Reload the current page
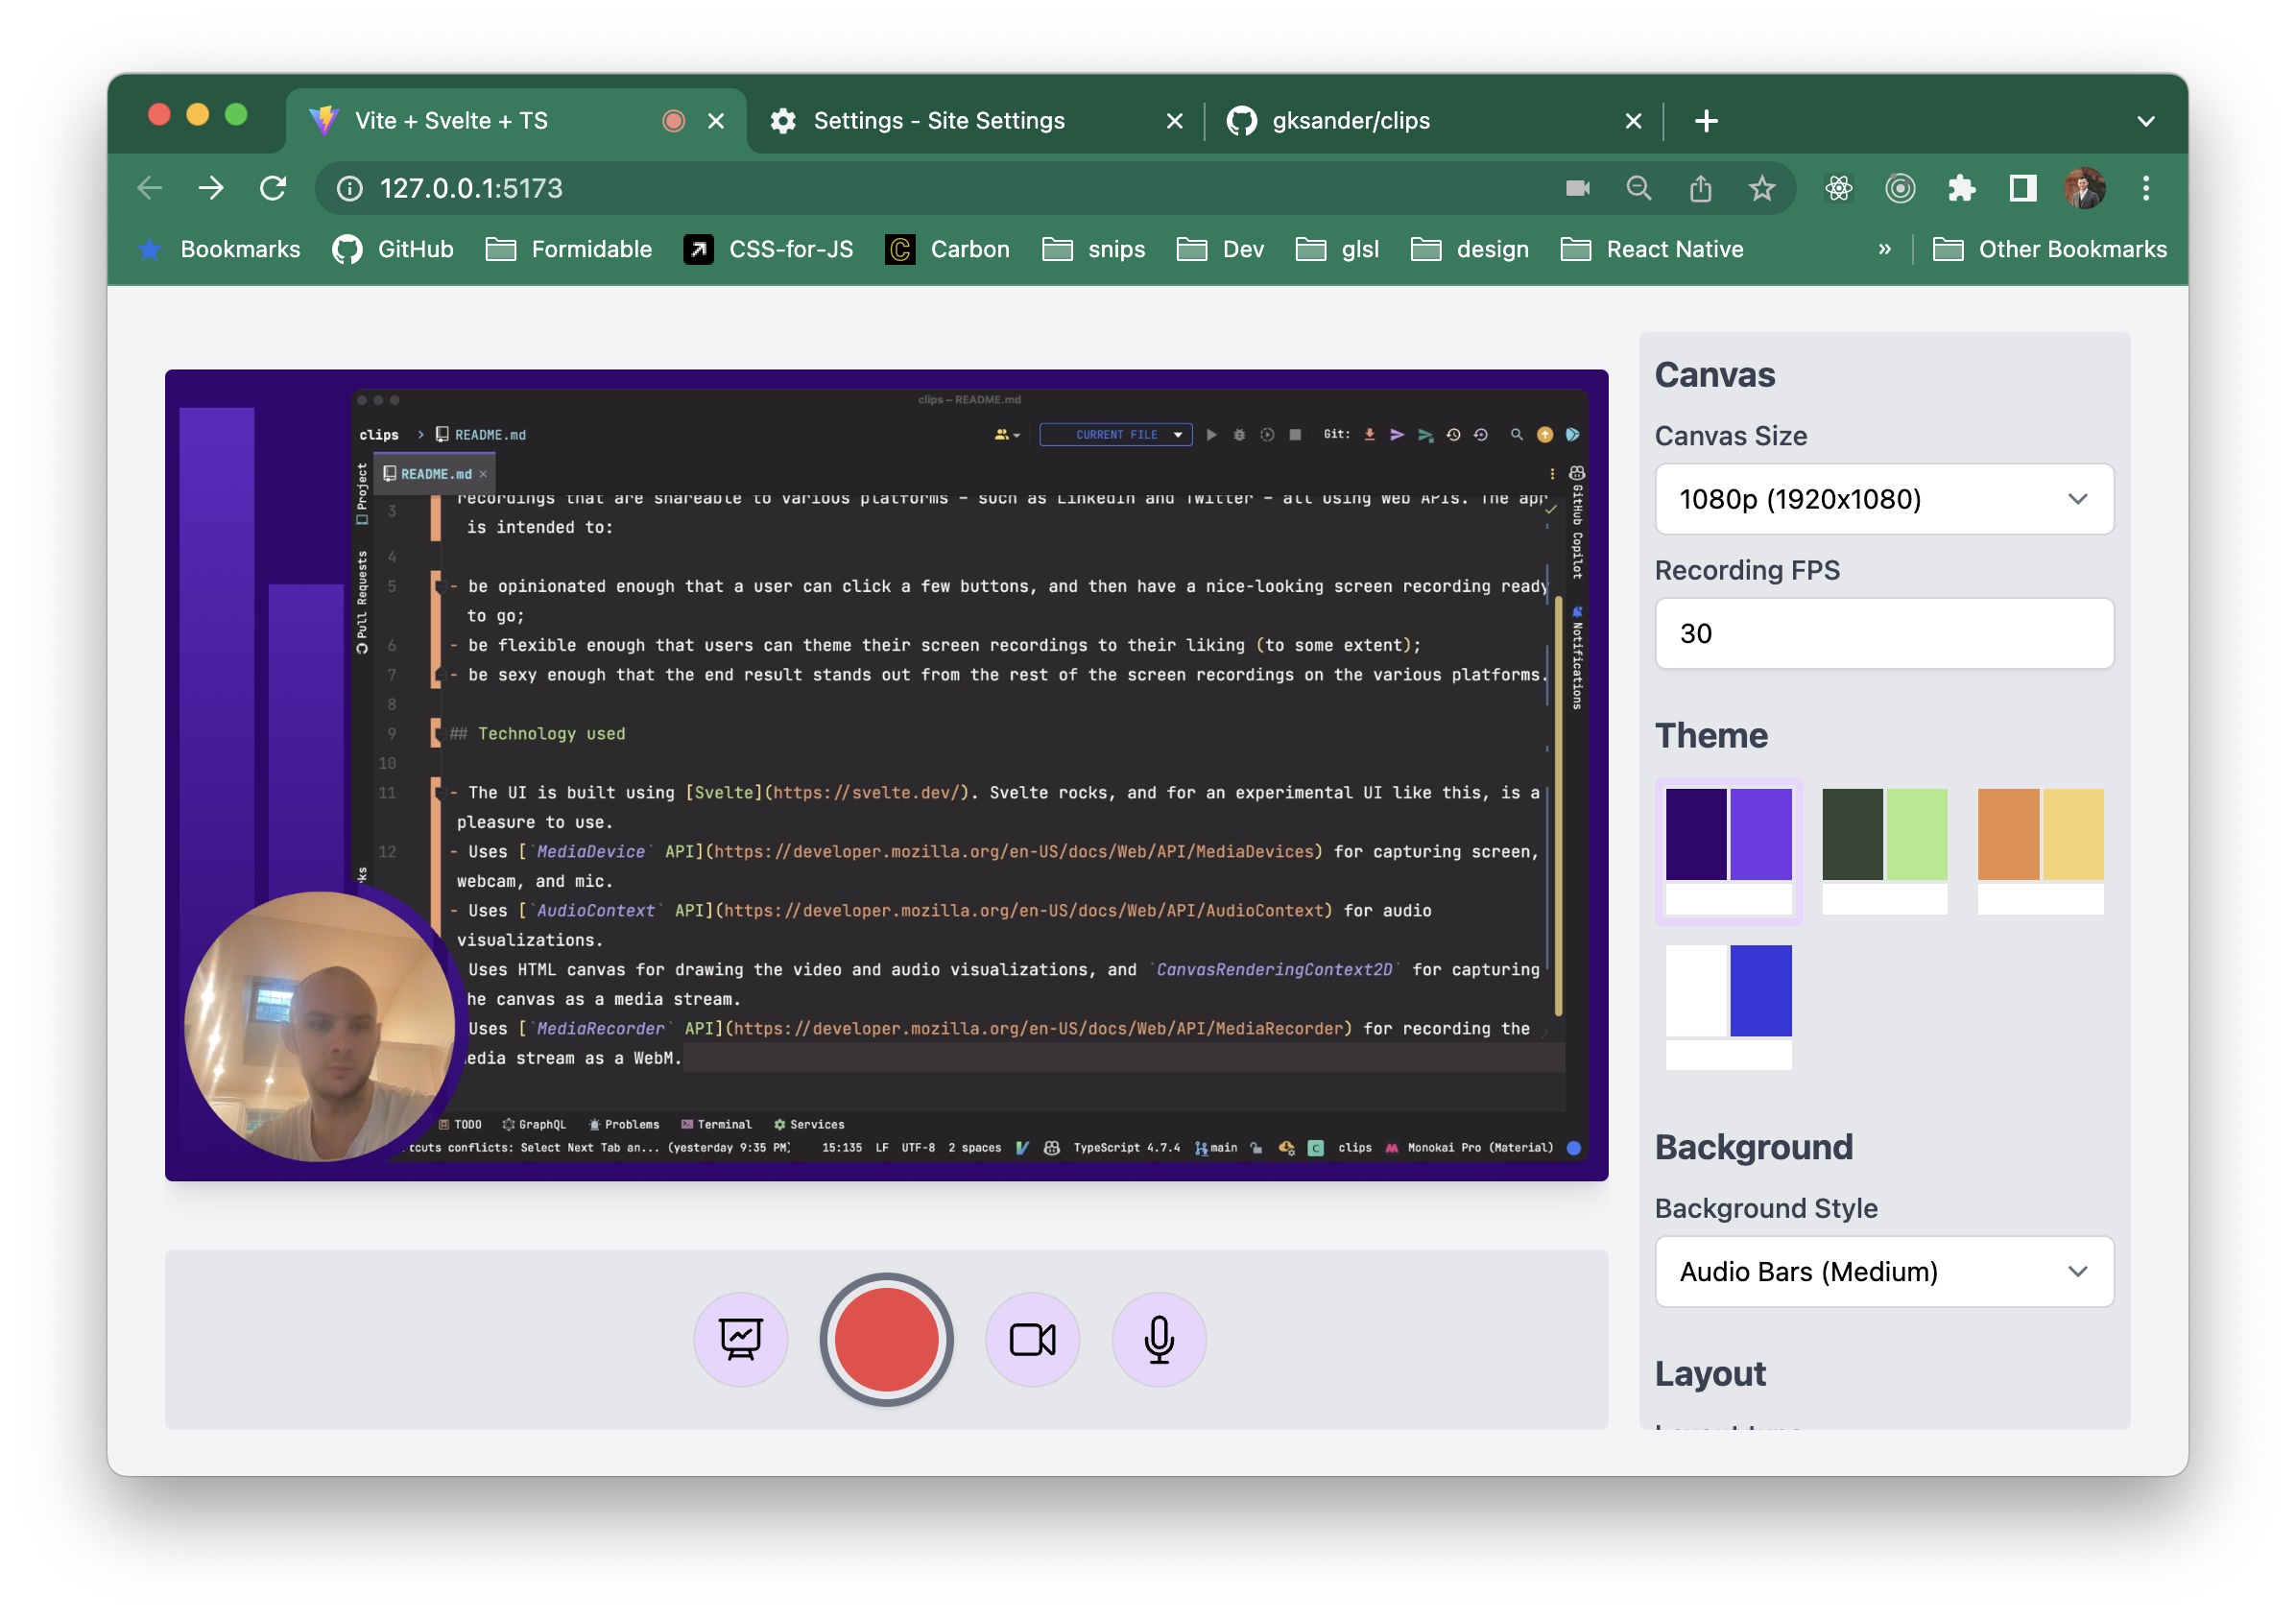Screen dimensions: 2296x1618 [x=273, y=188]
